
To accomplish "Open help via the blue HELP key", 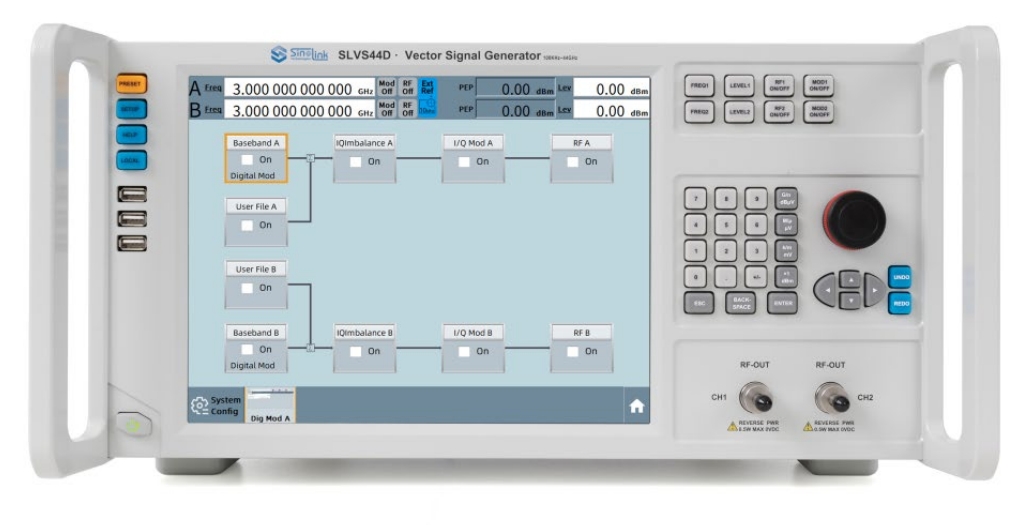I will coord(132,135).
